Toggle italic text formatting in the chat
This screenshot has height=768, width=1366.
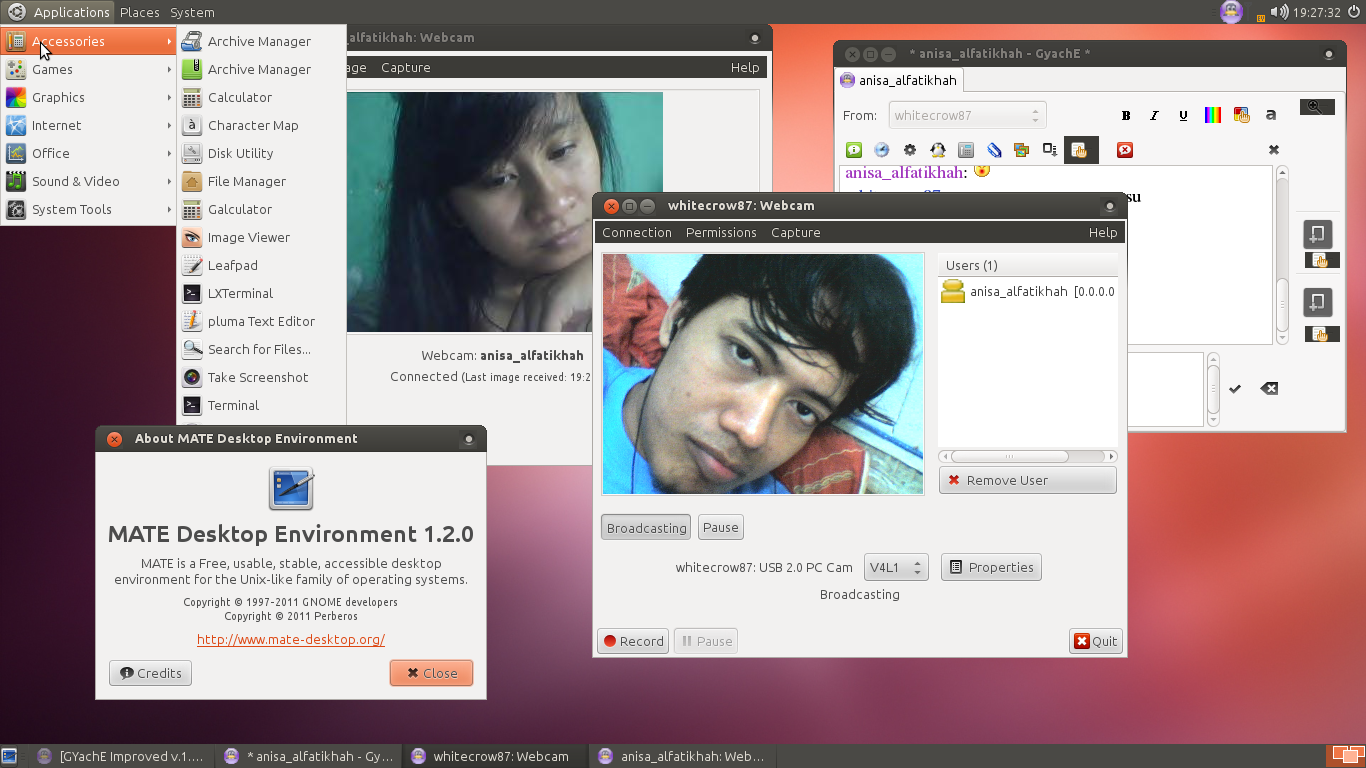tap(1154, 115)
